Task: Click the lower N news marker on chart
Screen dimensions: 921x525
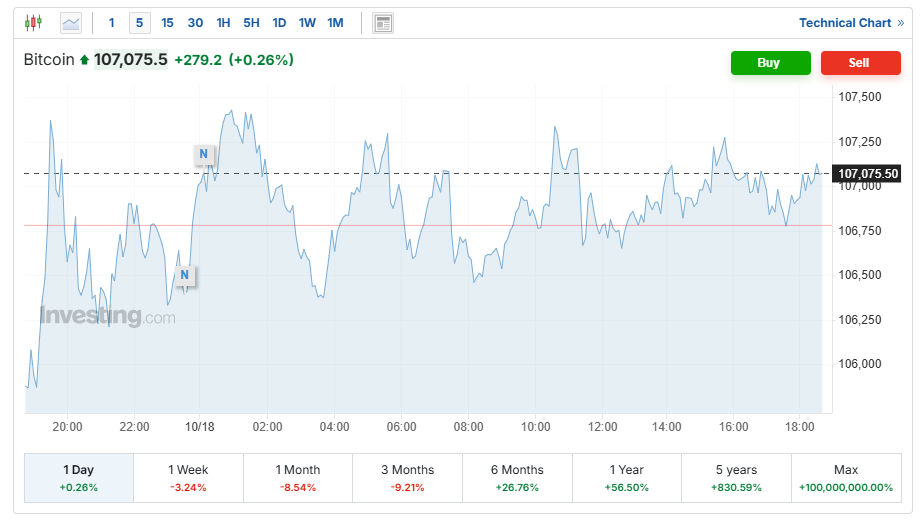Action: tap(185, 275)
